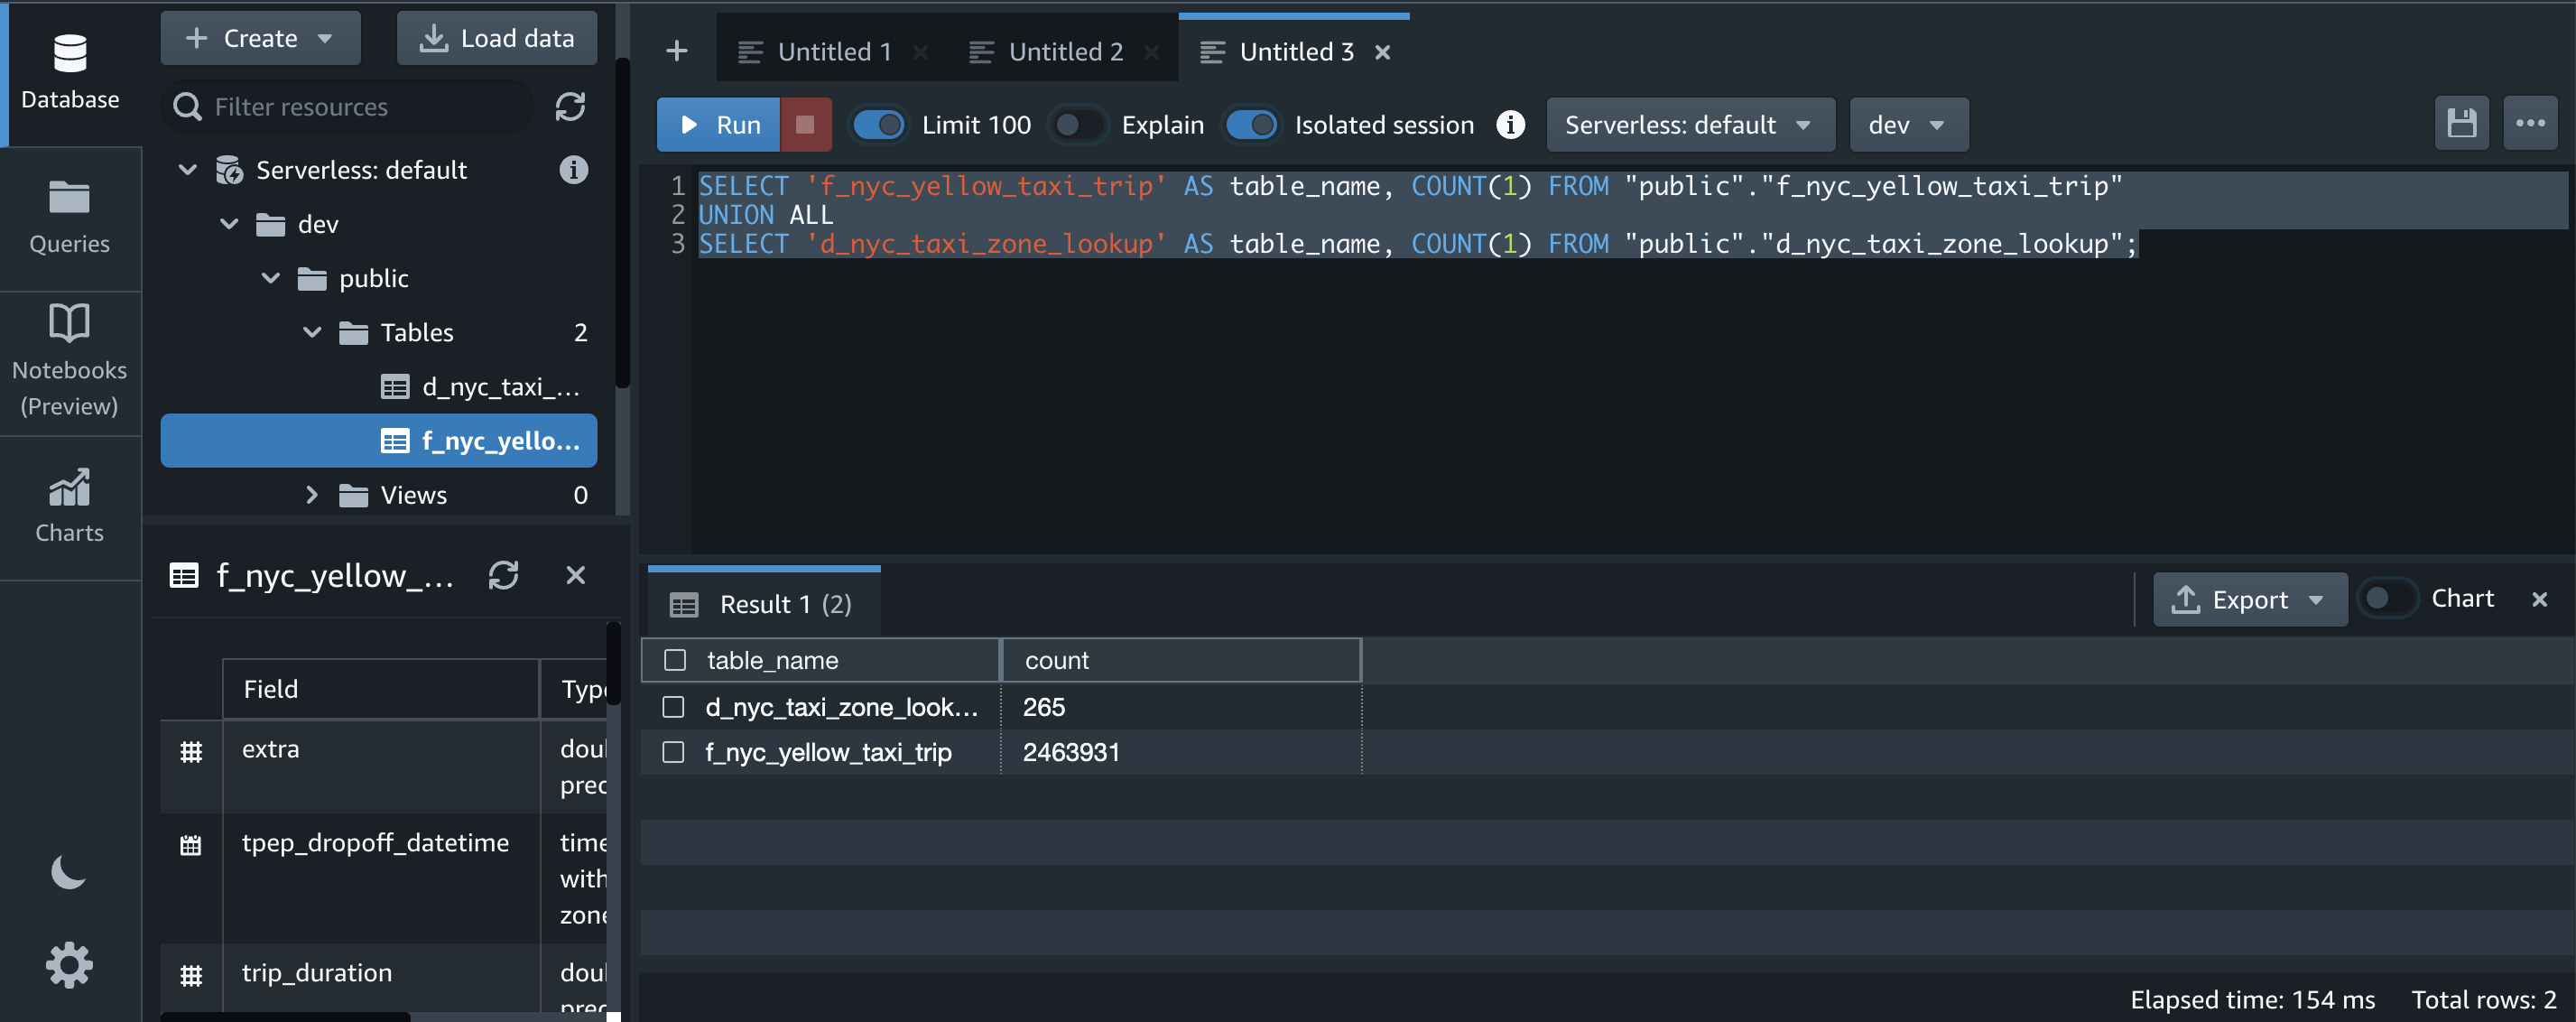Open the dev database dropdown
The image size is (2576, 1022).
pyautogui.click(x=1907, y=124)
